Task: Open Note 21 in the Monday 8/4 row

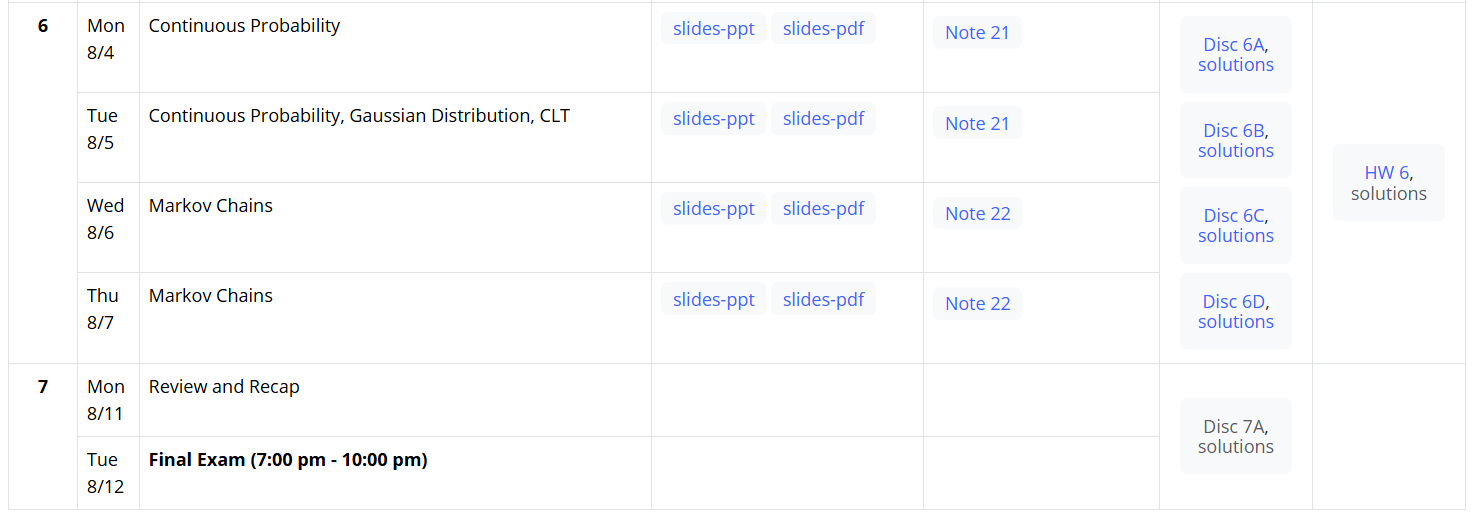Action: tap(977, 33)
